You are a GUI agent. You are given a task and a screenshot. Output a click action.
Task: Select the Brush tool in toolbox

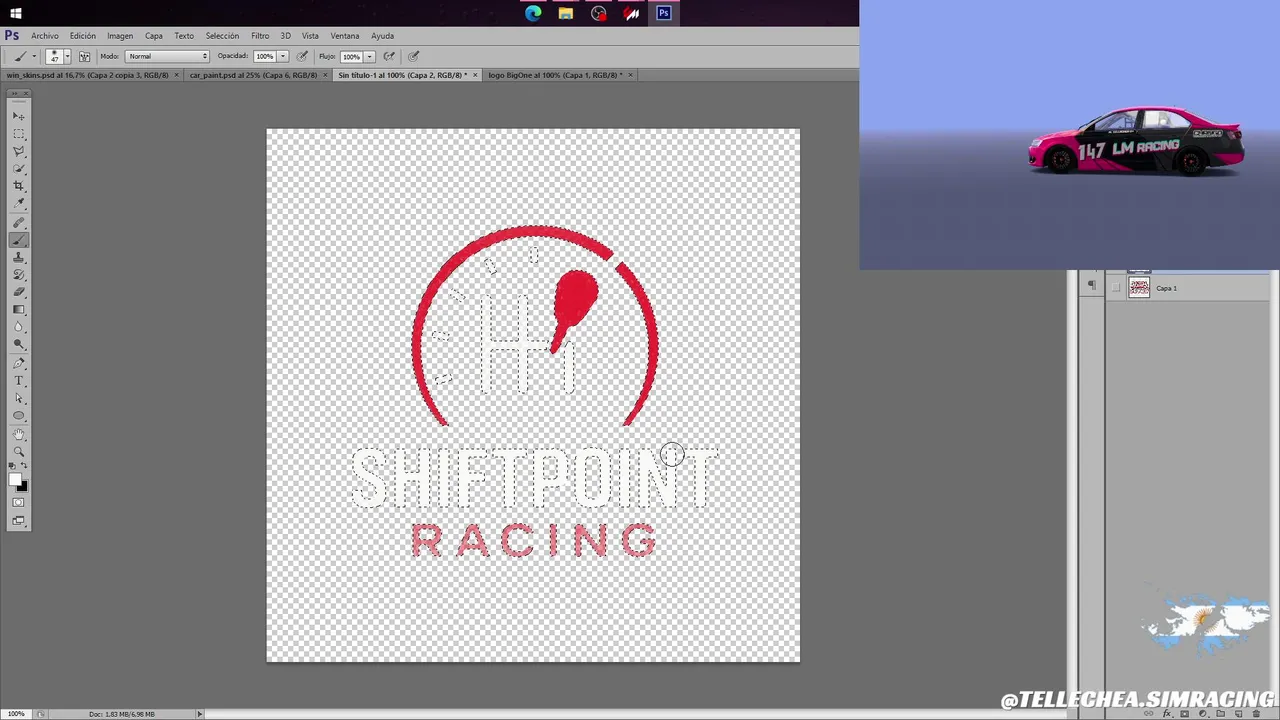(19, 240)
